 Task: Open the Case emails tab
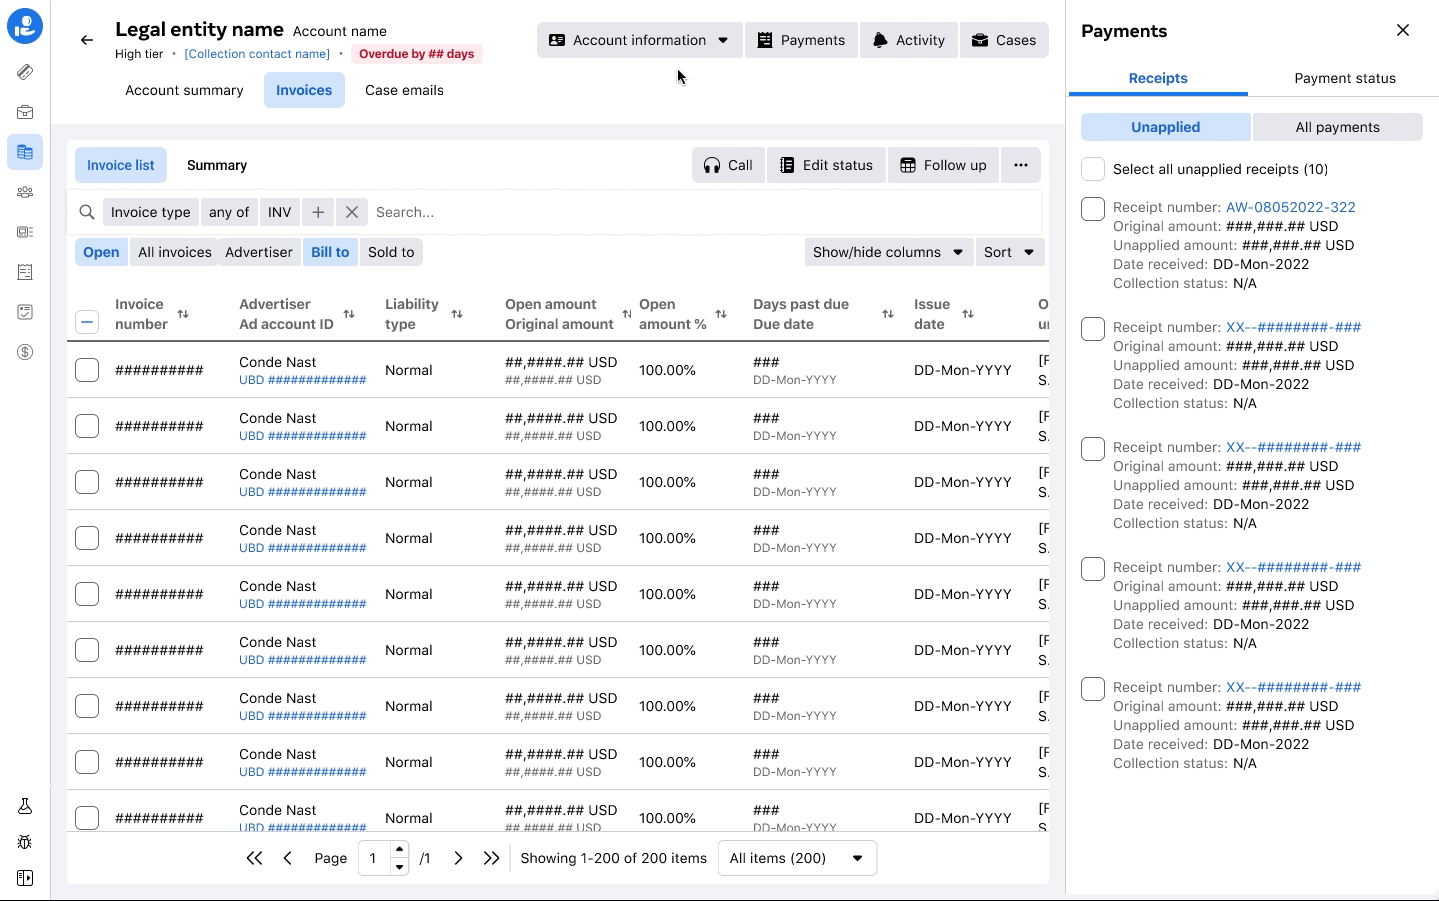point(404,90)
